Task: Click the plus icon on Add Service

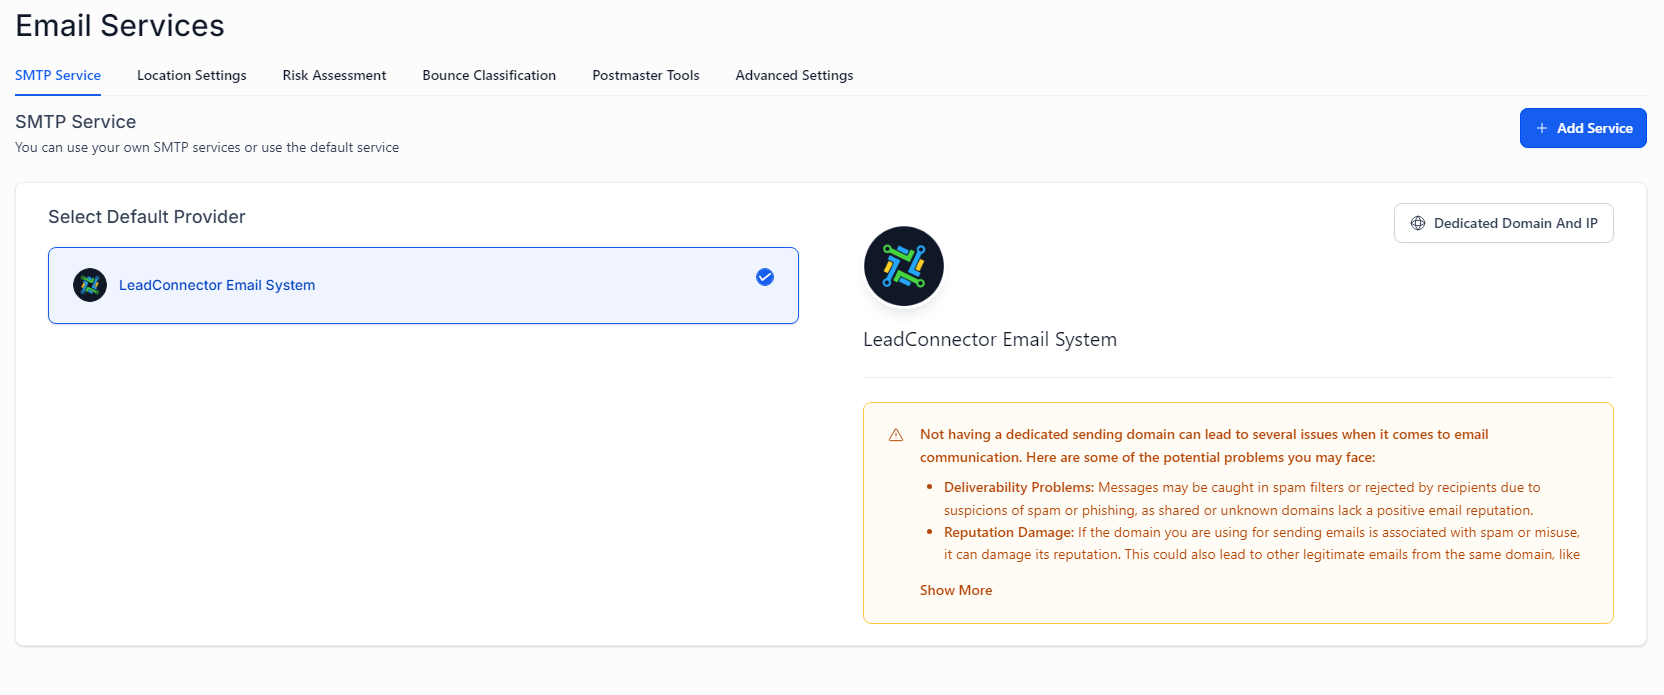Action: click(x=1541, y=128)
